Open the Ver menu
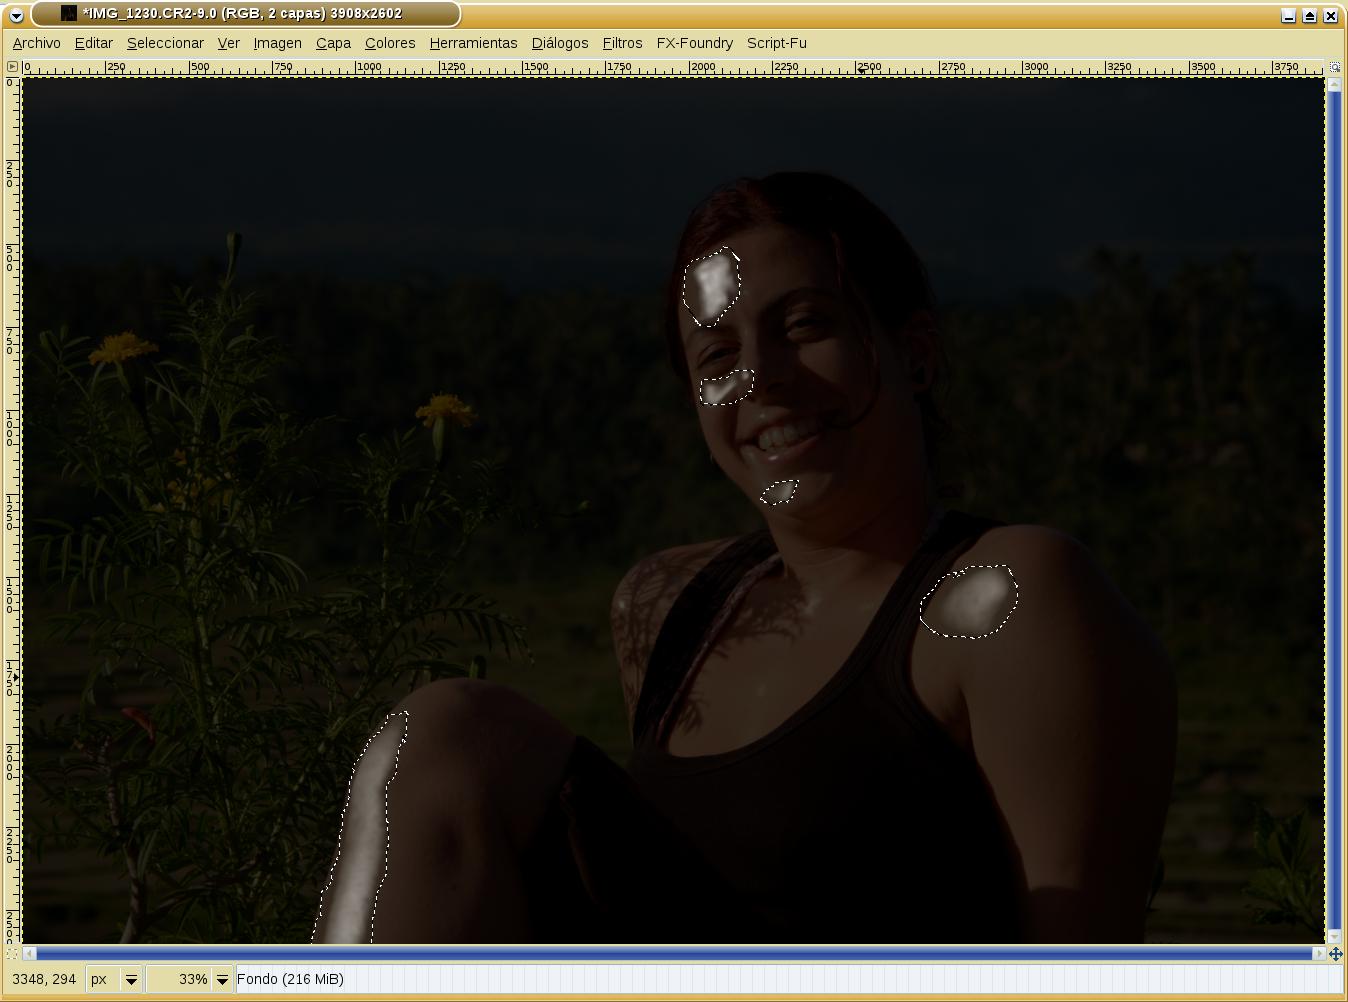Screen dimensions: 1348x1002 (x=229, y=43)
